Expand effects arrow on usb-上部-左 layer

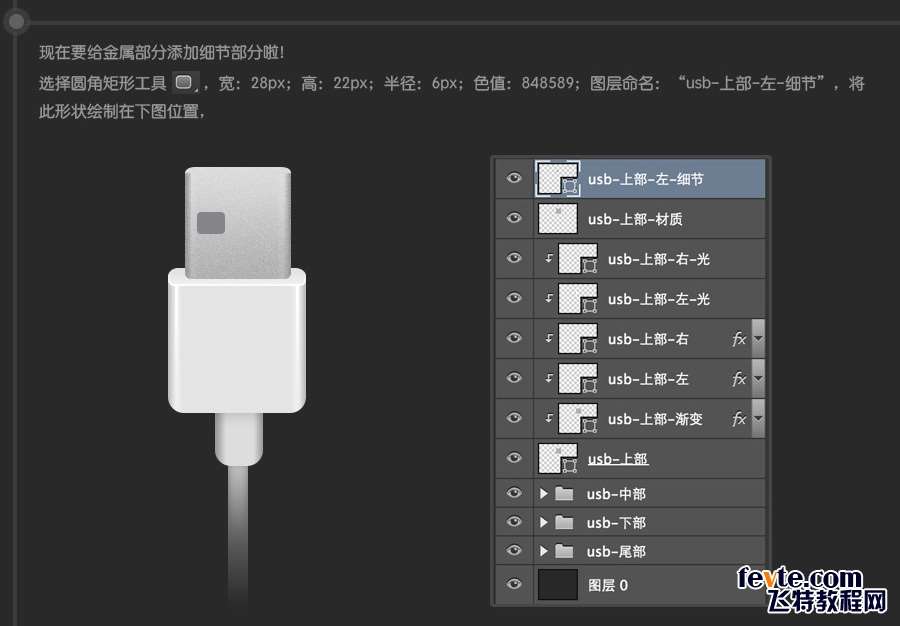coord(758,379)
